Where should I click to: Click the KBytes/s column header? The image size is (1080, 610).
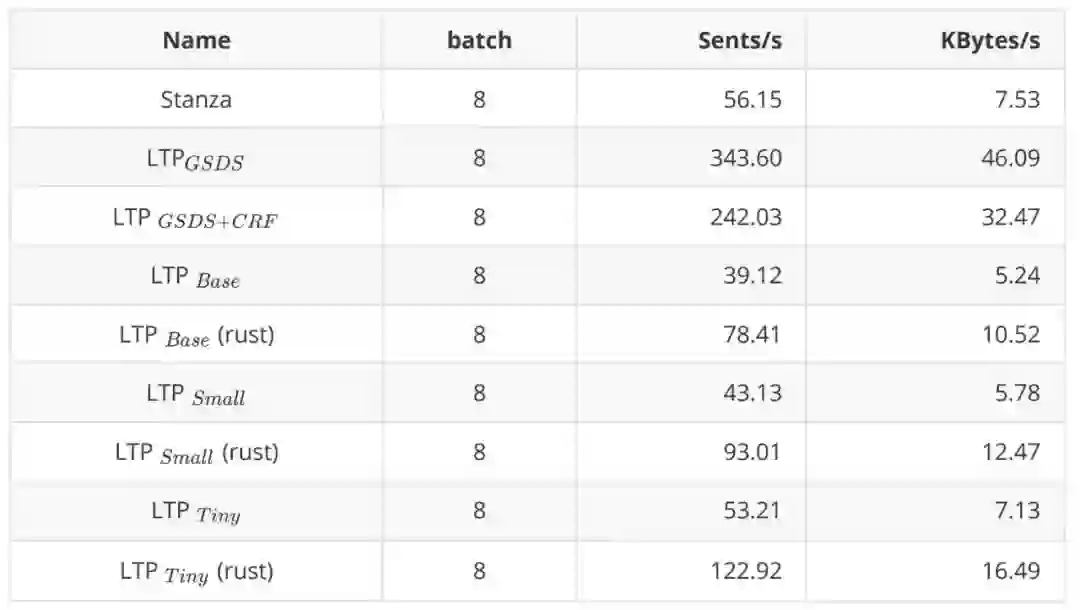(x=990, y=41)
